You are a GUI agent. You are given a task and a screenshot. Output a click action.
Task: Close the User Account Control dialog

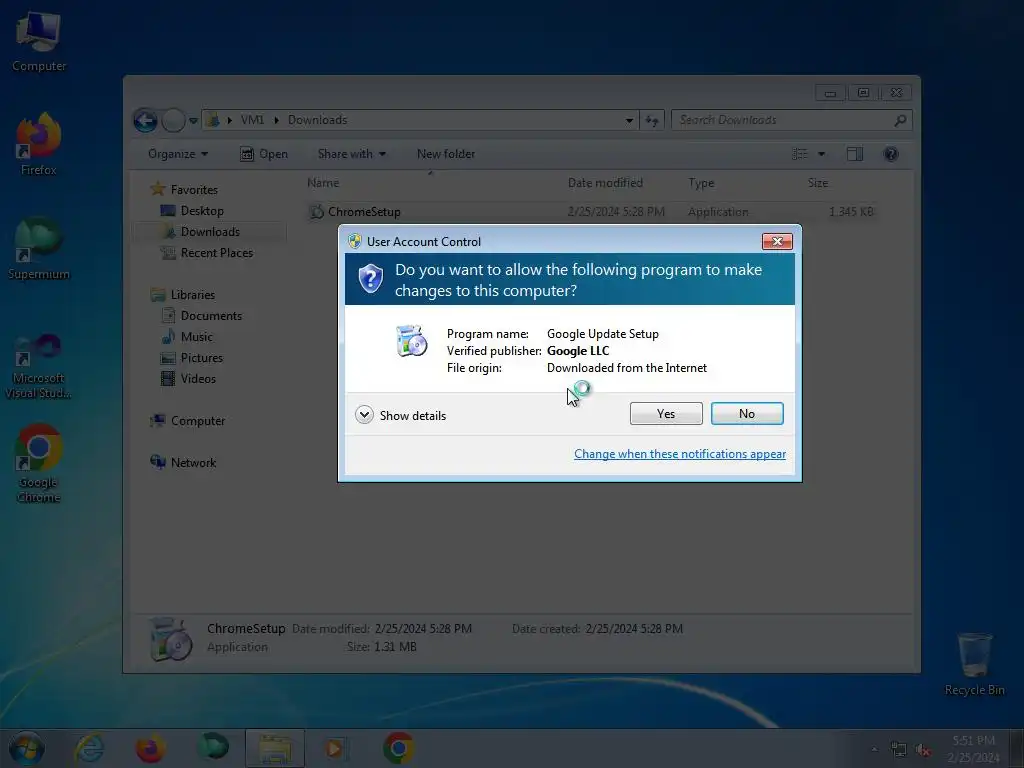coord(777,241)
